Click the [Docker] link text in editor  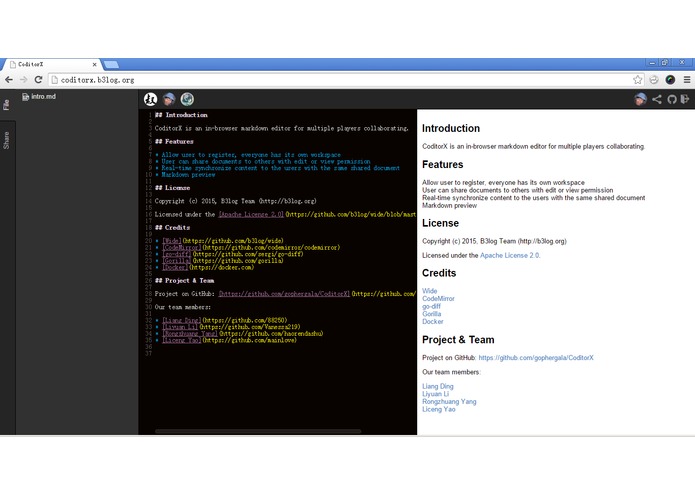[175, 268]
